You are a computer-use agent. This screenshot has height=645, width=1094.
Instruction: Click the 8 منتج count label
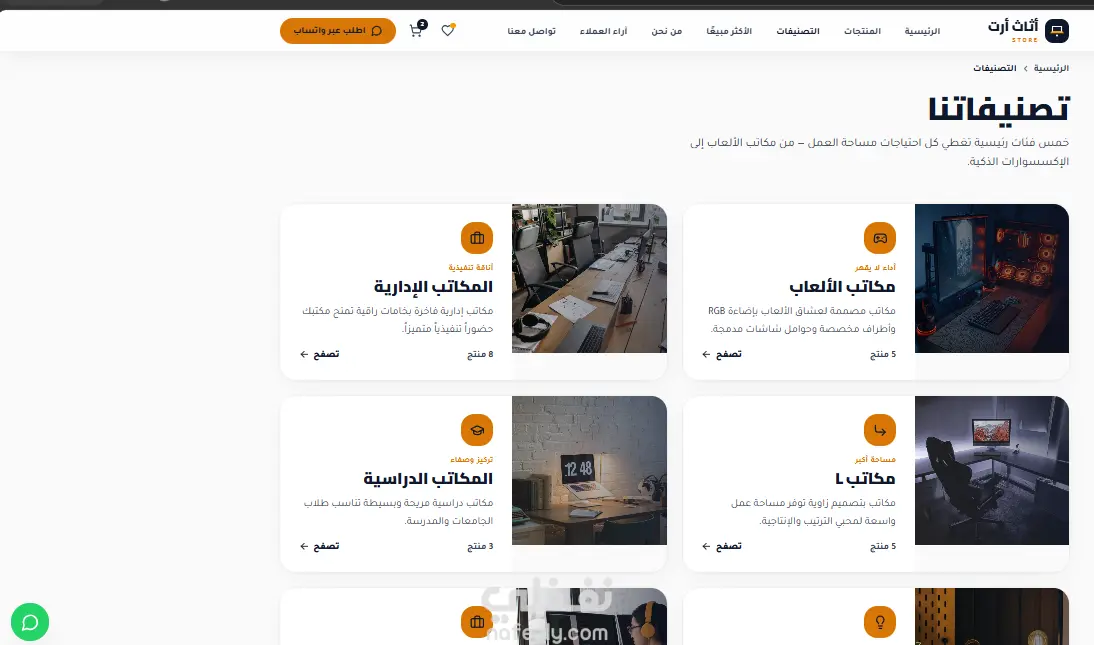[x=480, y=354]
